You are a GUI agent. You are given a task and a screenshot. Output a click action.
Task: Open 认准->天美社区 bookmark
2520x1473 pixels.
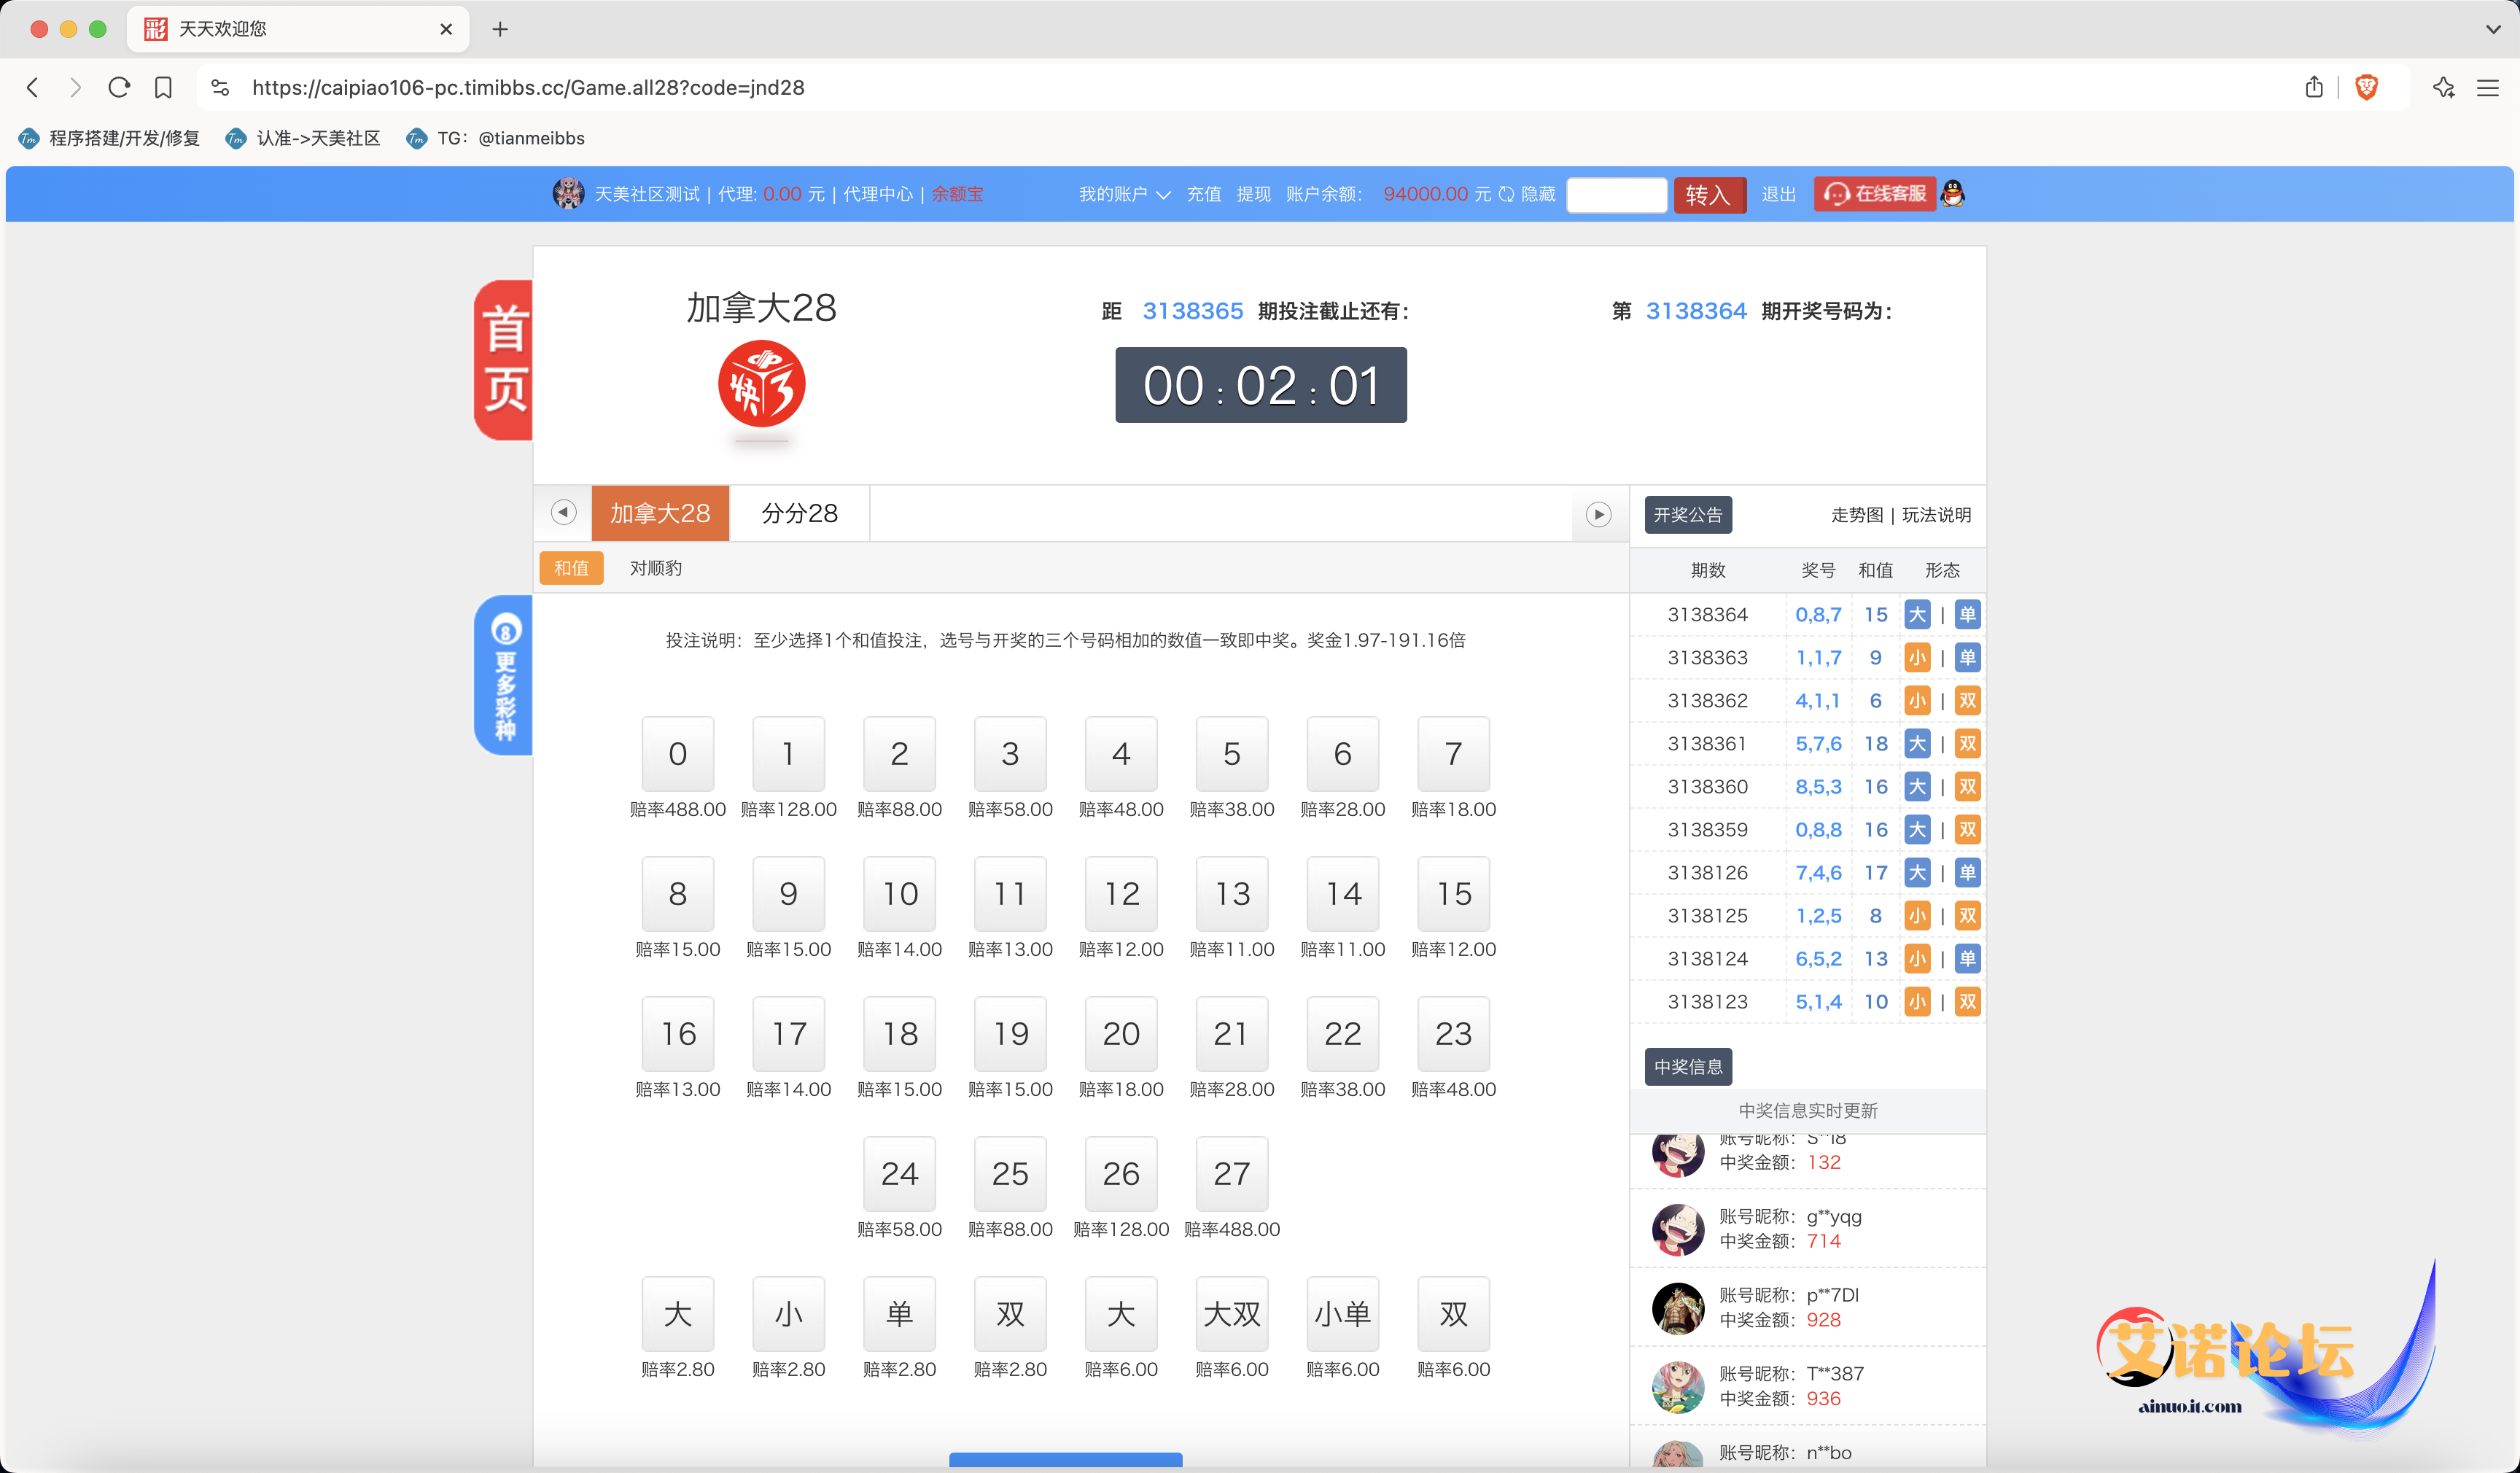(x=303, y=138)
